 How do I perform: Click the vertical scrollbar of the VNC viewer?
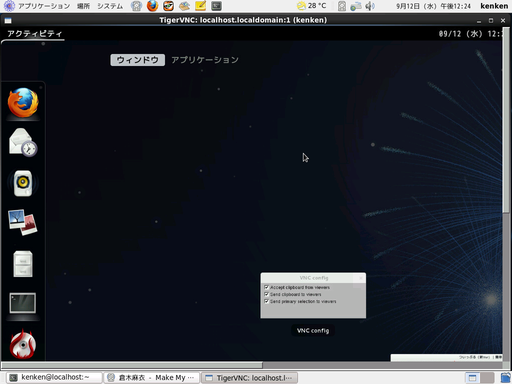[506, 120]
